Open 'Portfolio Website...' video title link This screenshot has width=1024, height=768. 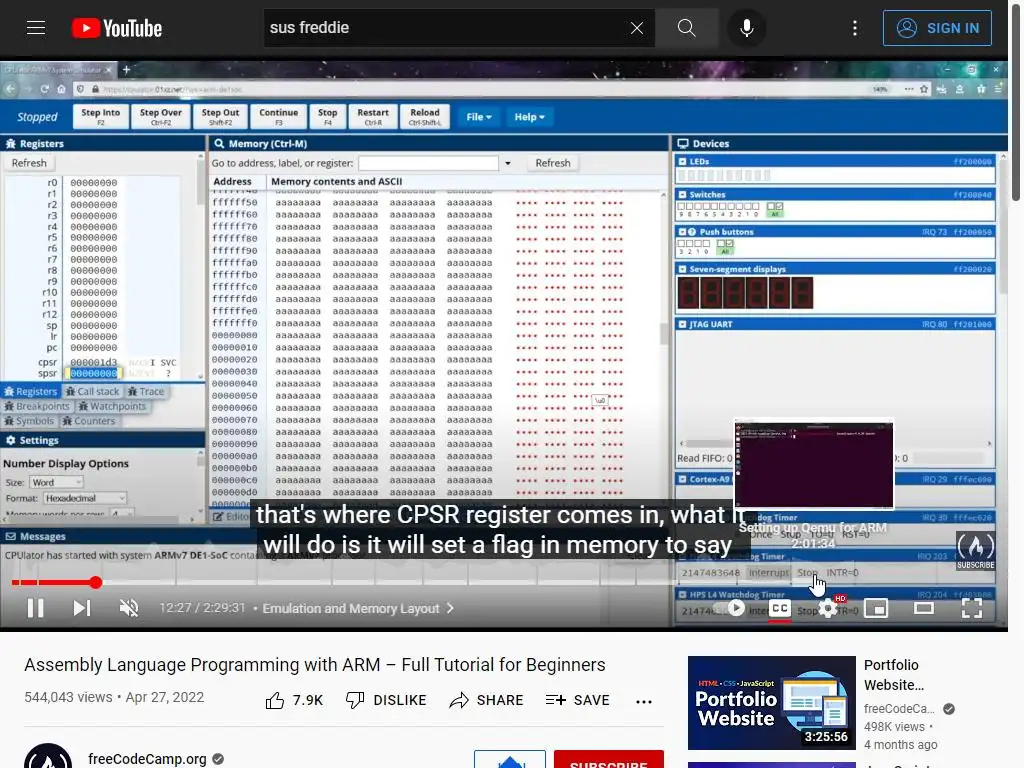pos(893,675)
